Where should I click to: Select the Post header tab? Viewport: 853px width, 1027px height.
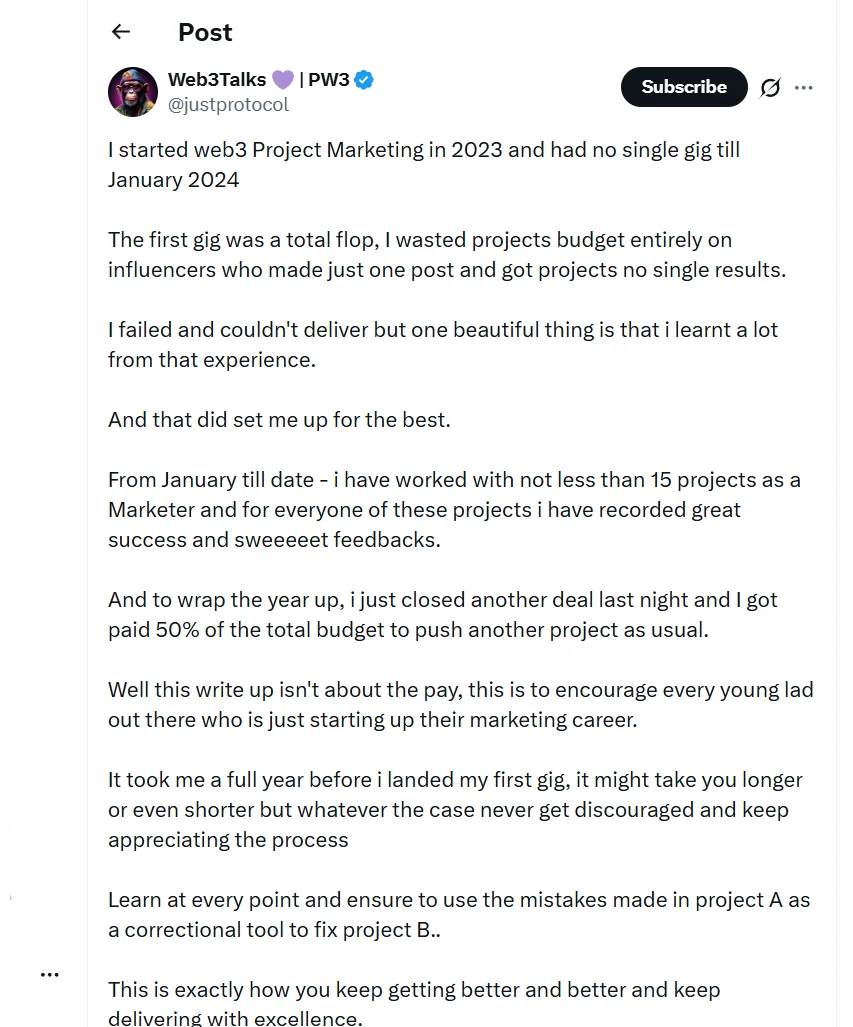[204, 32]
